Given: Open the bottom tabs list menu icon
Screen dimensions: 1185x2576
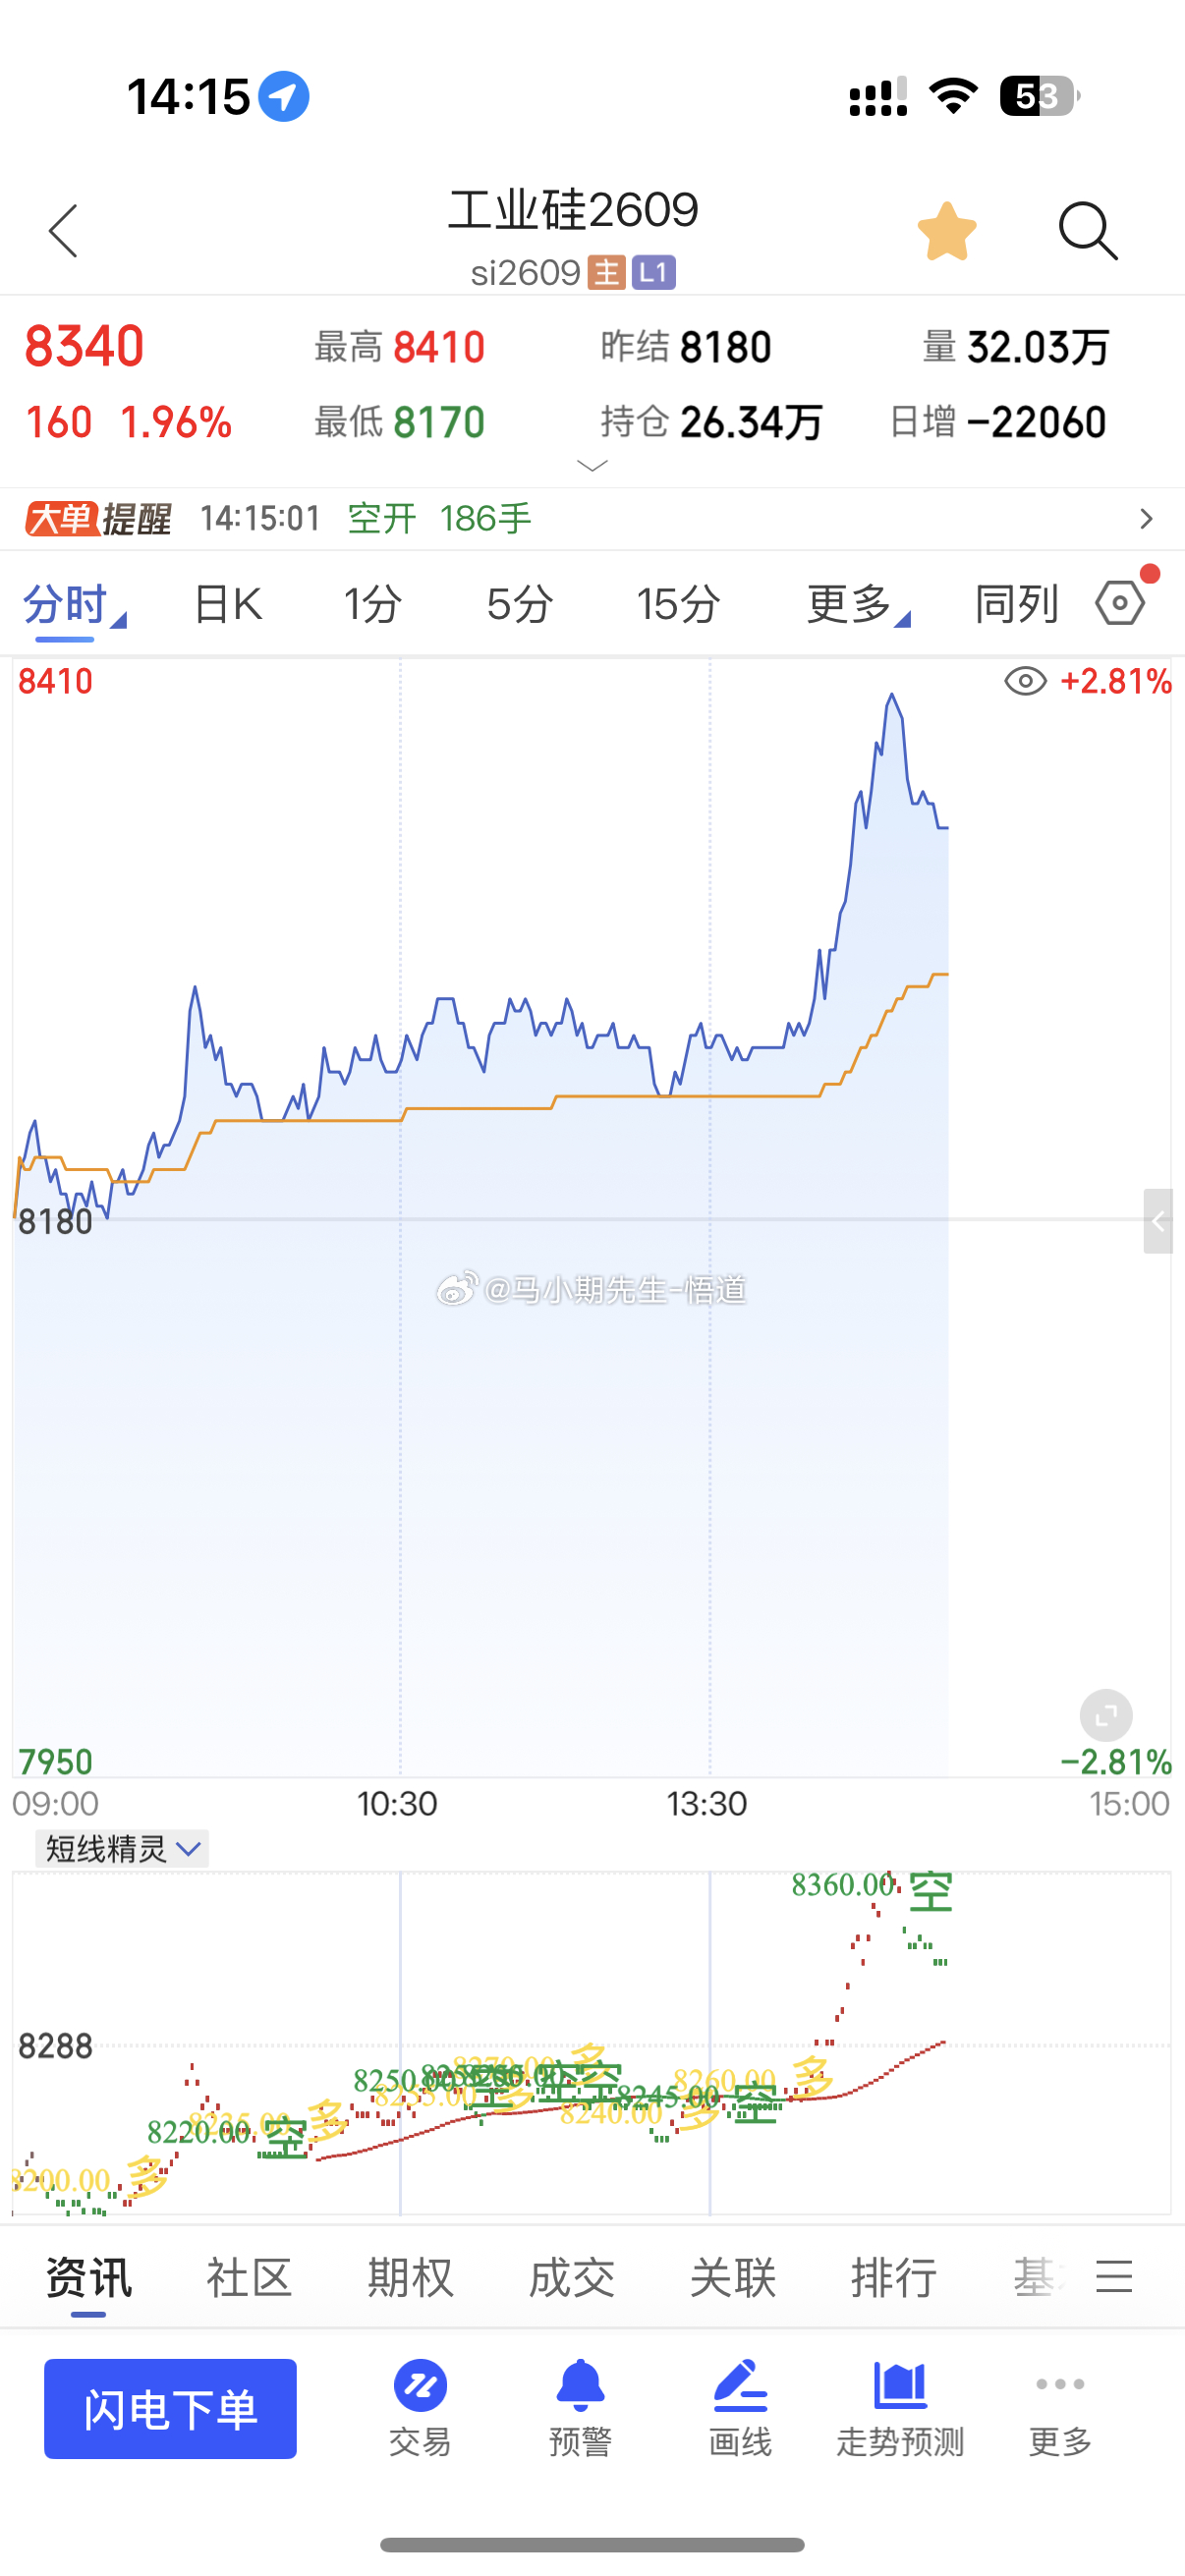Looking at the screenshot, I should (1114, 2277).
